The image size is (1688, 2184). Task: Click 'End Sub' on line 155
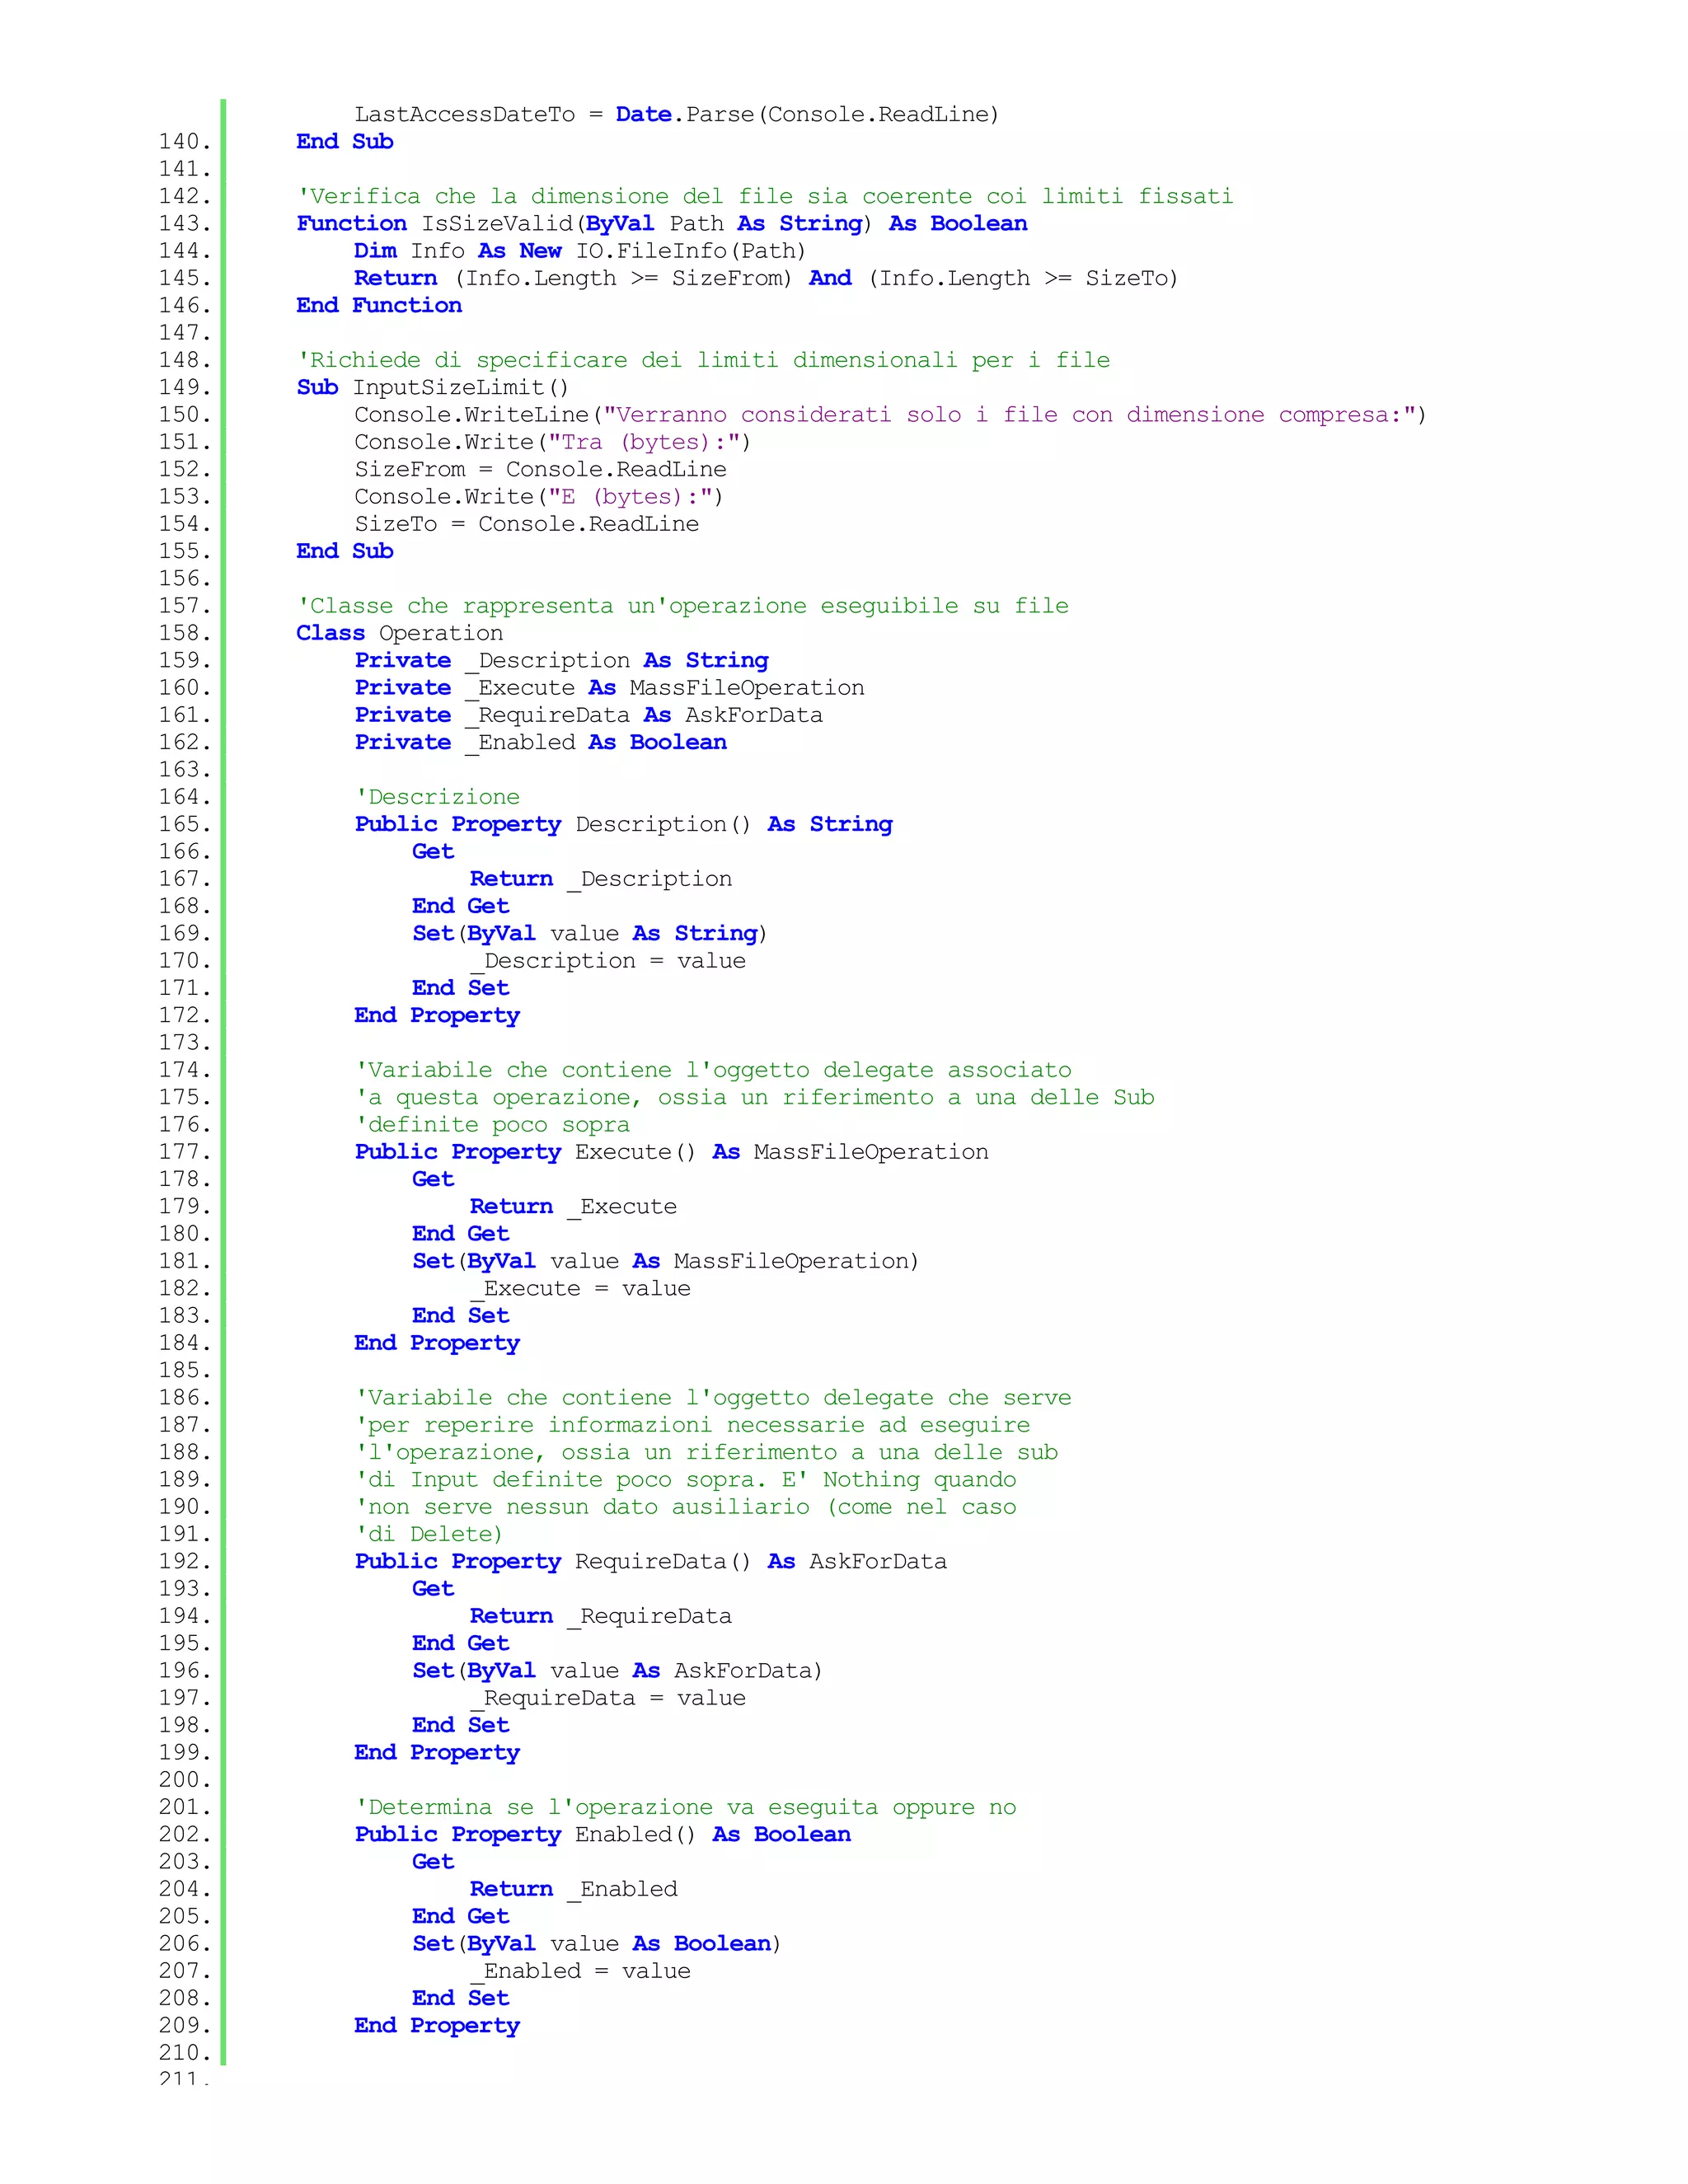click(345, 551)
